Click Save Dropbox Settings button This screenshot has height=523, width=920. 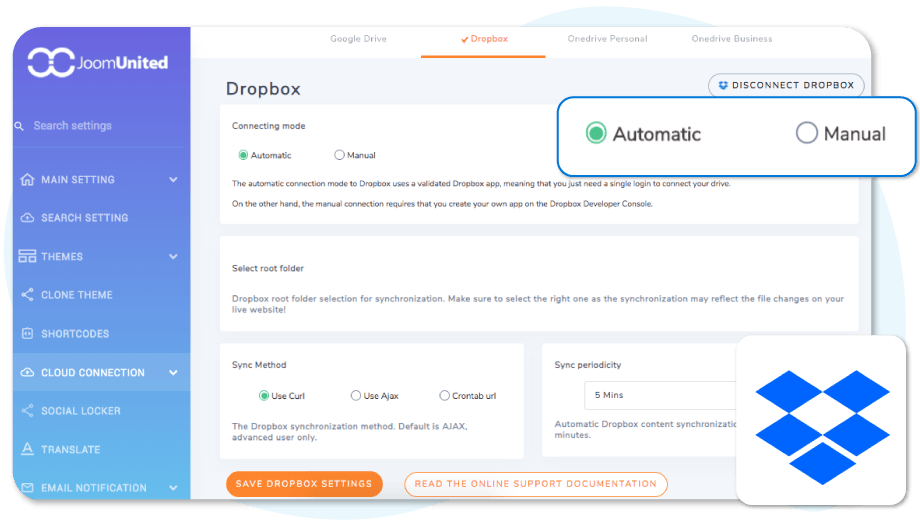304,484
